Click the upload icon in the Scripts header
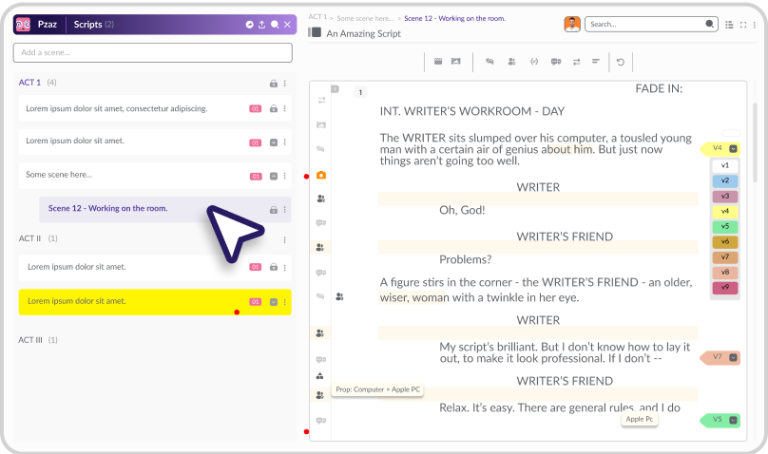Viewport: 768px width, 454px height. click(262, 24)
